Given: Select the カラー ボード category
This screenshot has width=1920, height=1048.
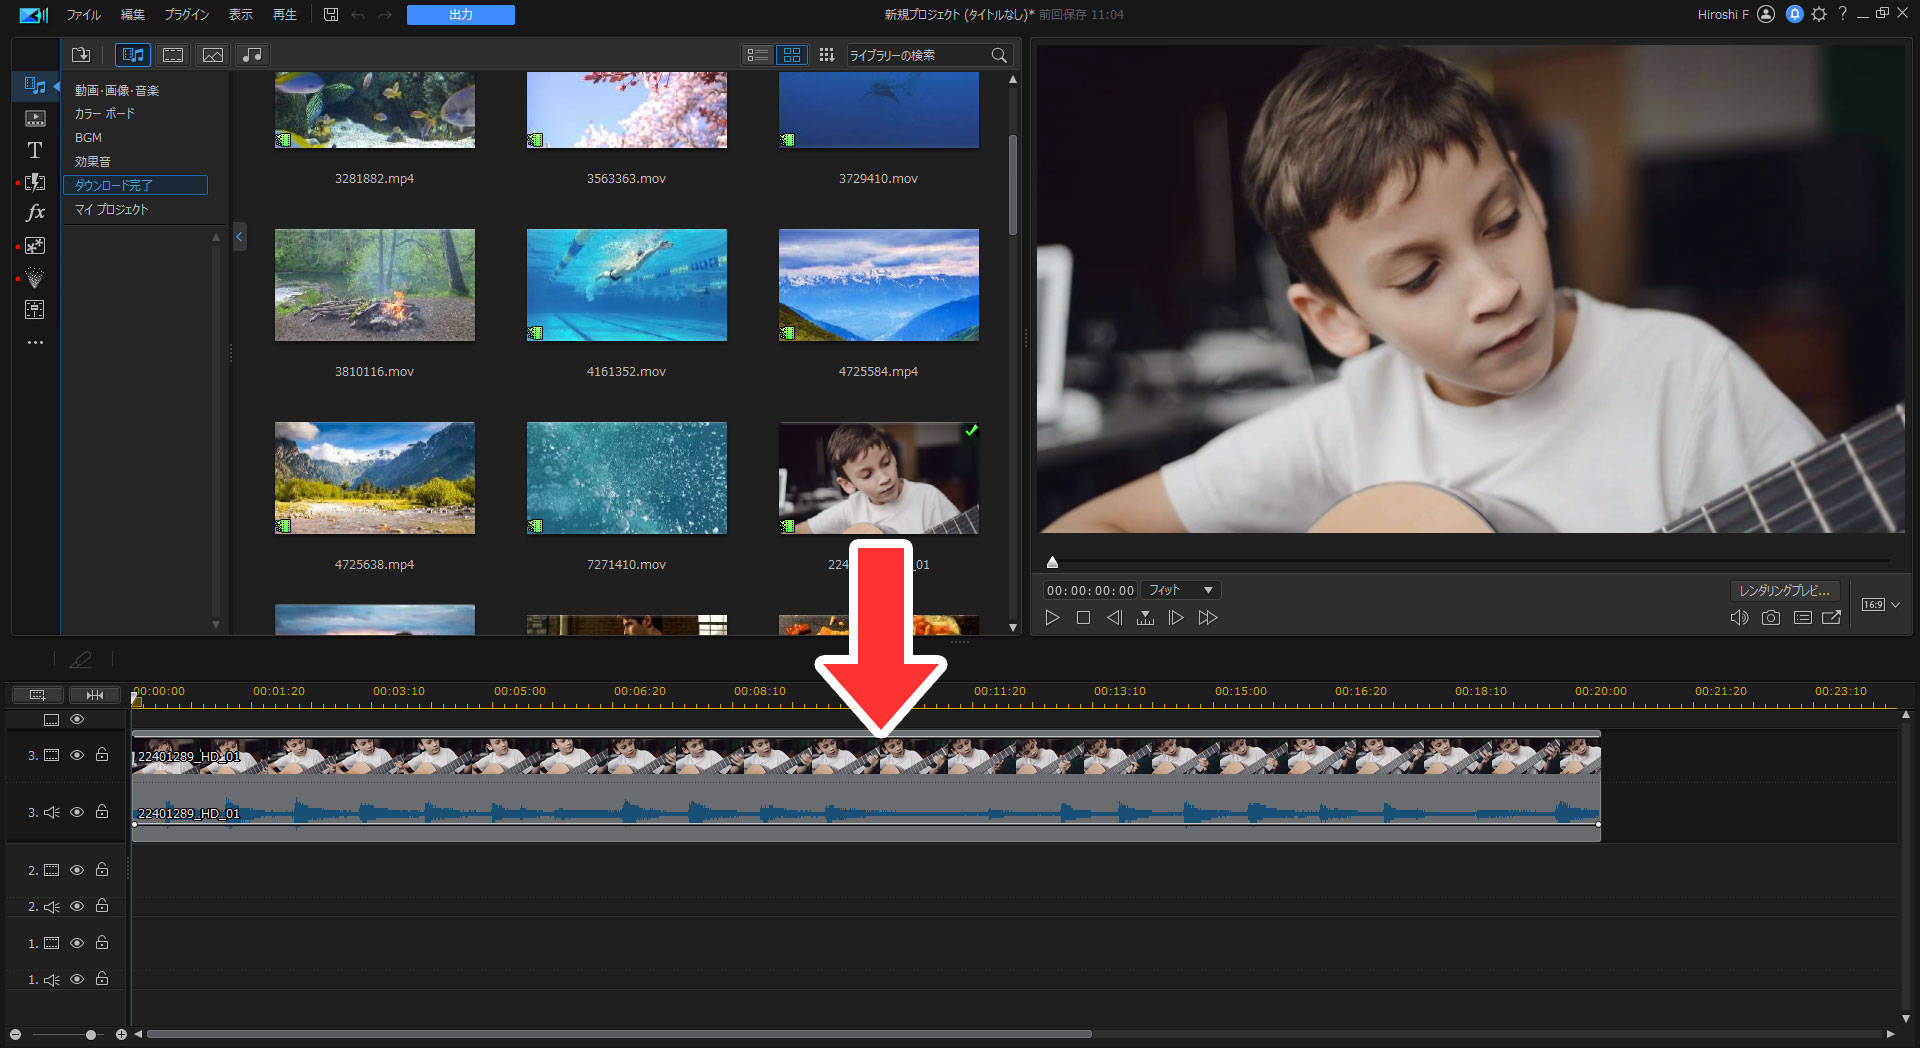Looking at the screenshot, I should 105,114.
